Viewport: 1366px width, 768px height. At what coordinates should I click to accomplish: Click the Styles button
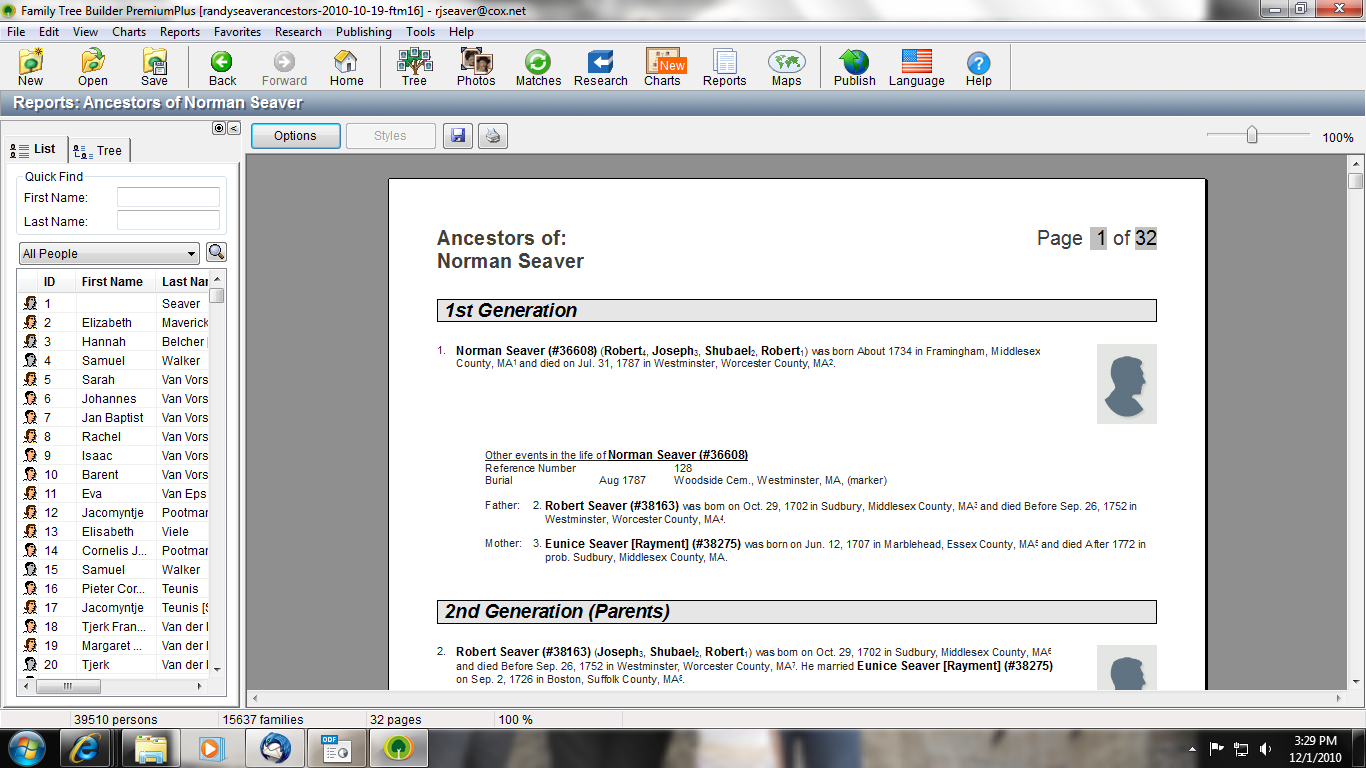tap(390, 136)
